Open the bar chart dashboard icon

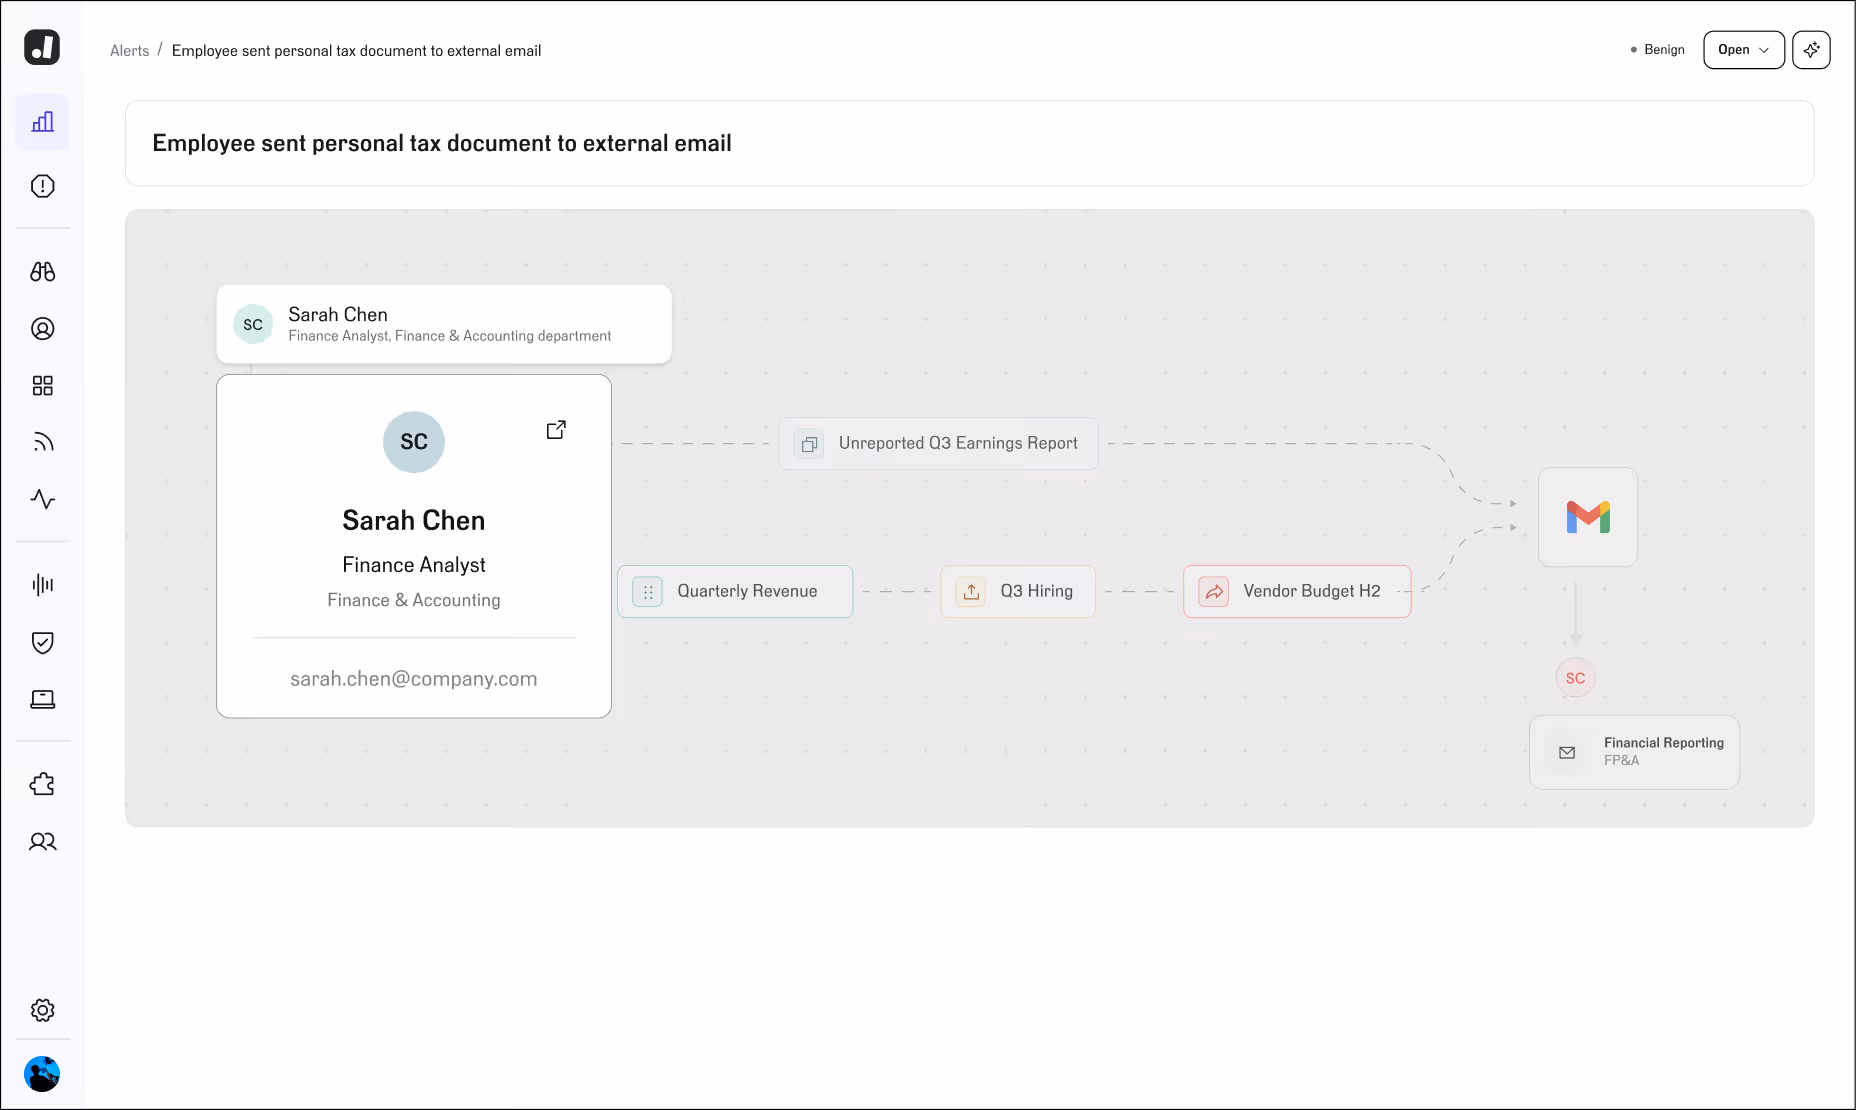[42, 122]
